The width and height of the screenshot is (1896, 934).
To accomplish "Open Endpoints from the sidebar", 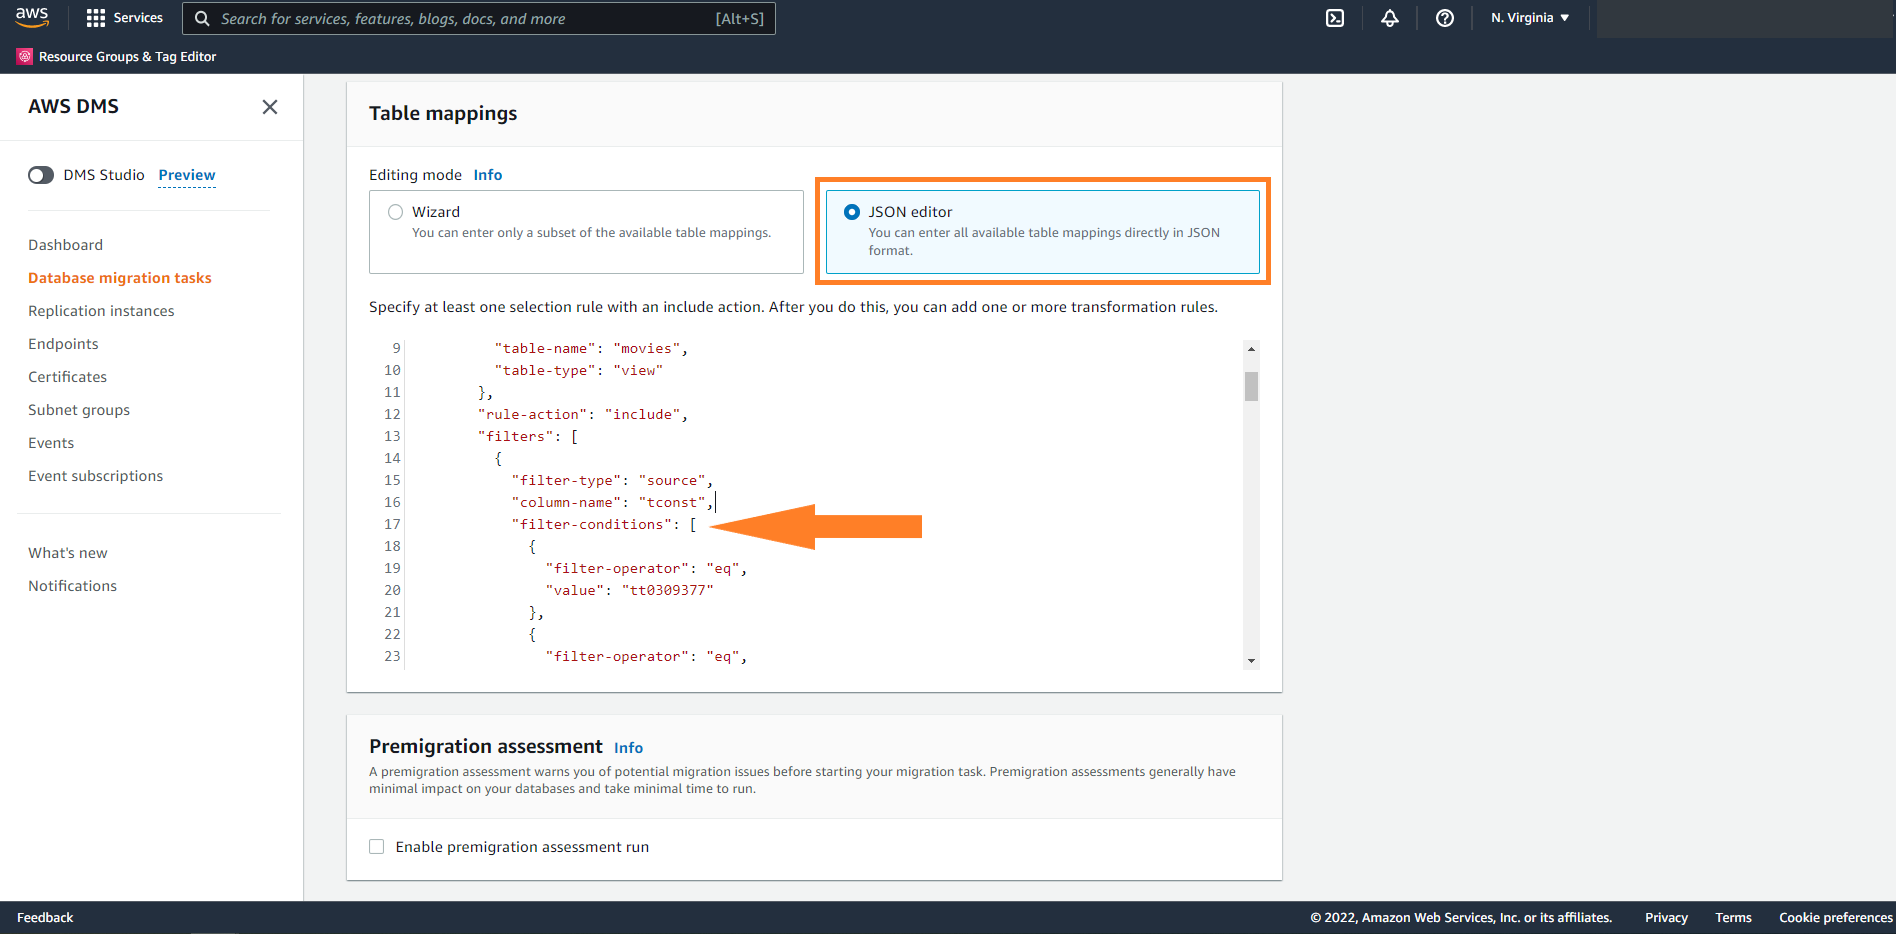I will (x=63, y=344).
